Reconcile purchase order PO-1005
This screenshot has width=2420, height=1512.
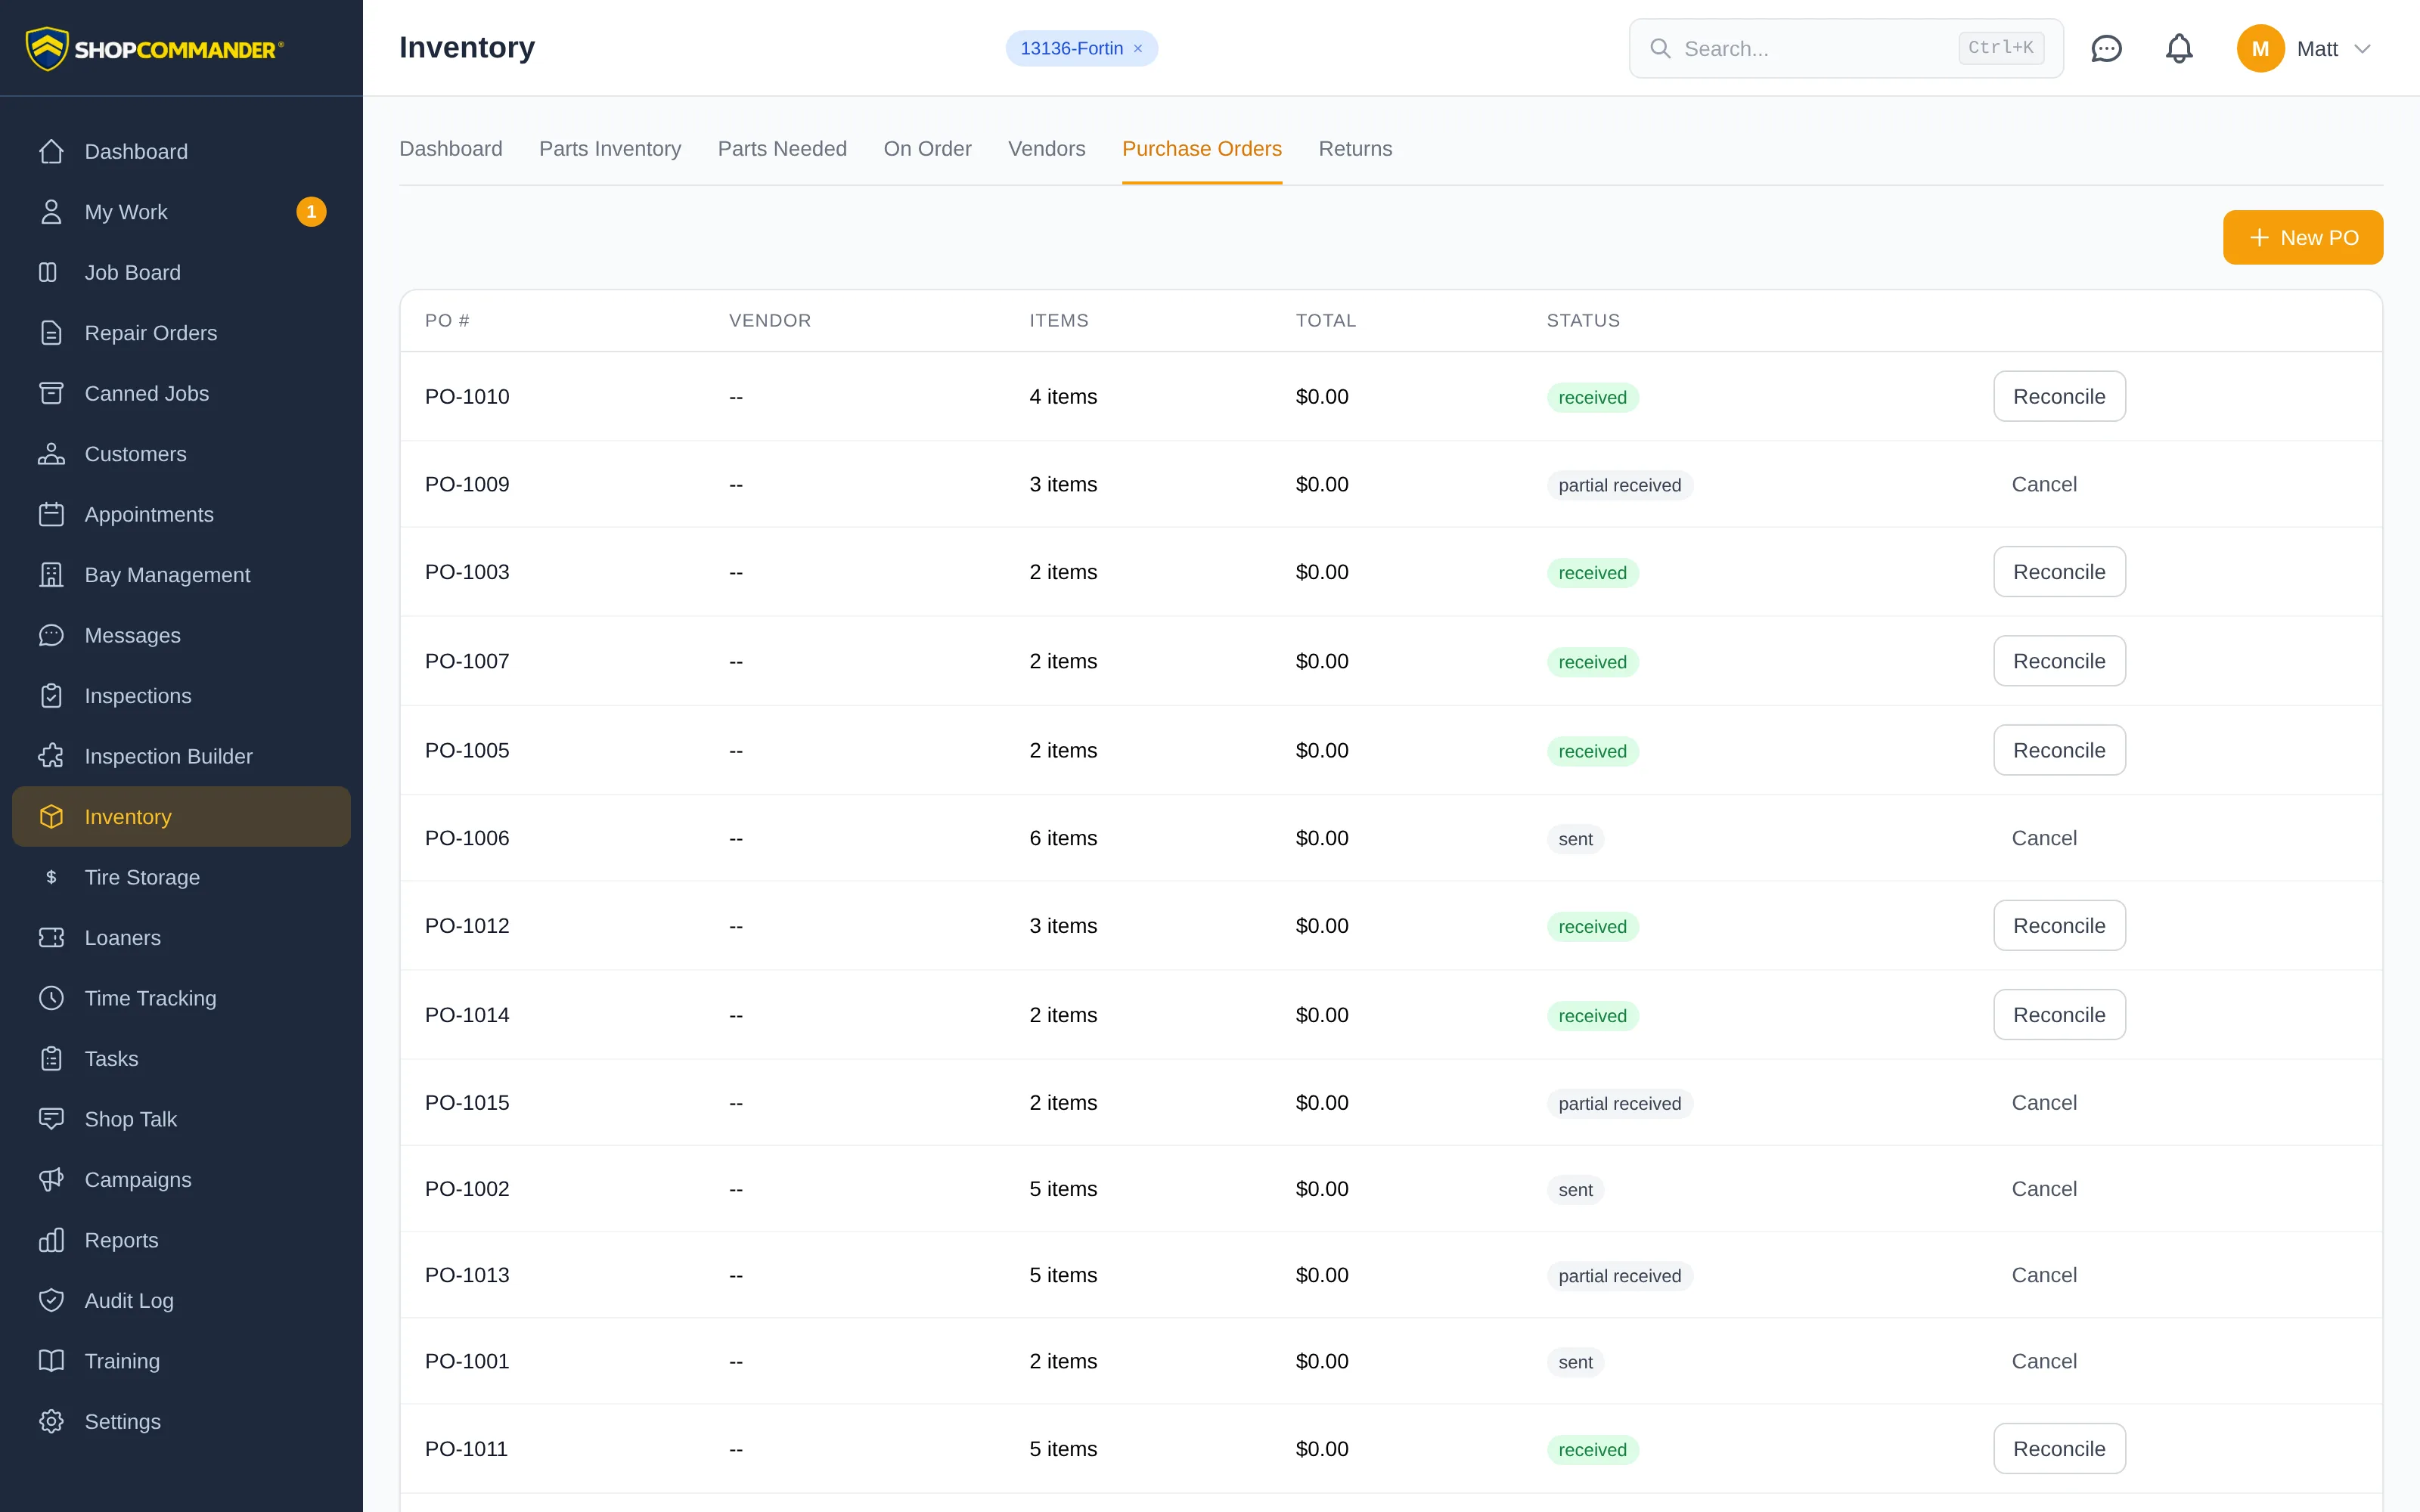point(2059,750)
